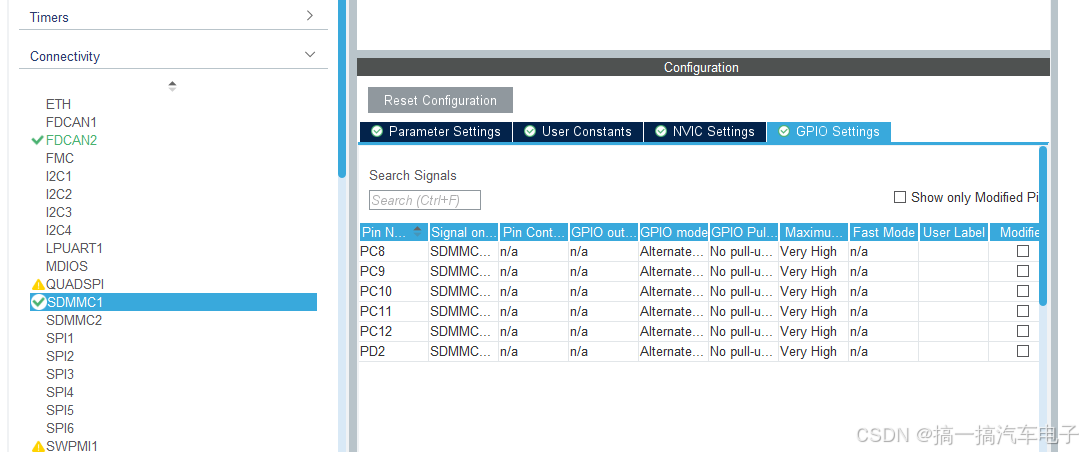Image resolution: width=1083 pixels, height=452 pixels.
Task: Select SWPMI1 peripheral
Action: (x=72, y=446)
